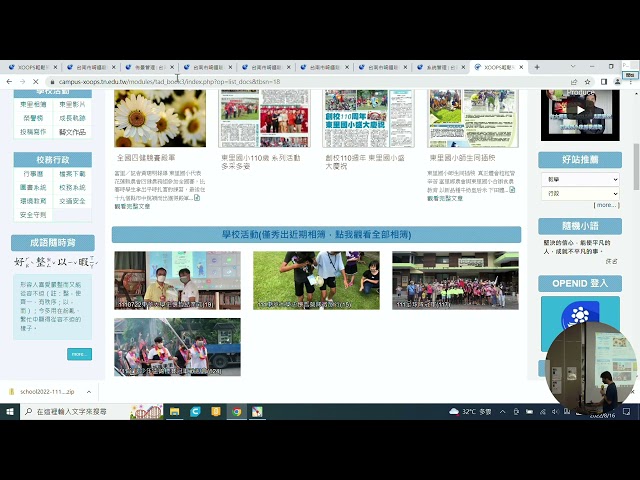Viewport: 640px width, 480px height.
Task: Go back to the previous page
Action: click(9, 82)
